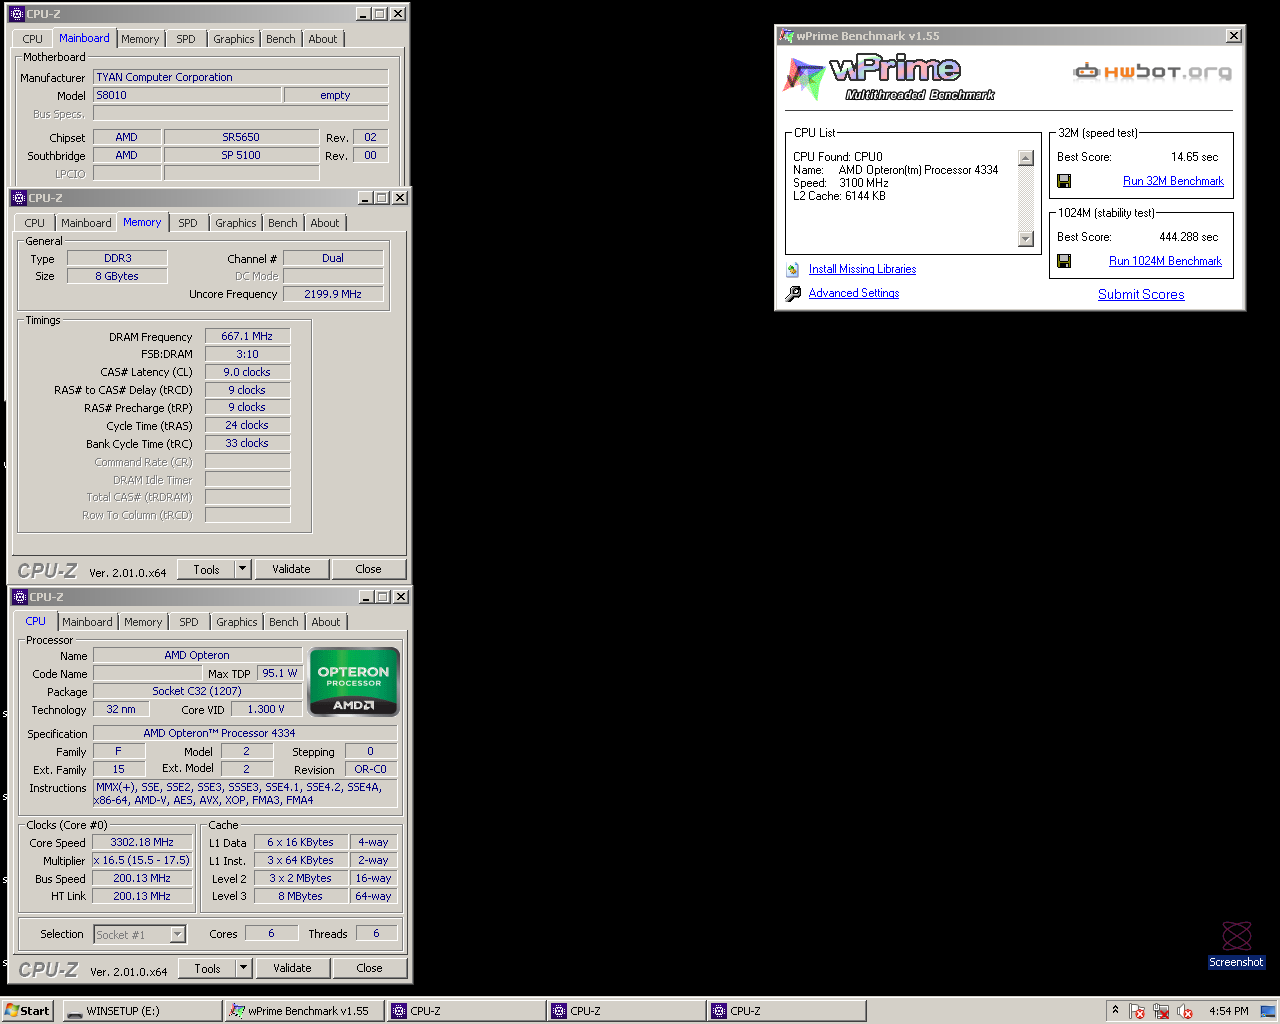The height and width of the screenshot is (1024, 1280).
Task: Click the Model field showing S8010
Action: 187,95
